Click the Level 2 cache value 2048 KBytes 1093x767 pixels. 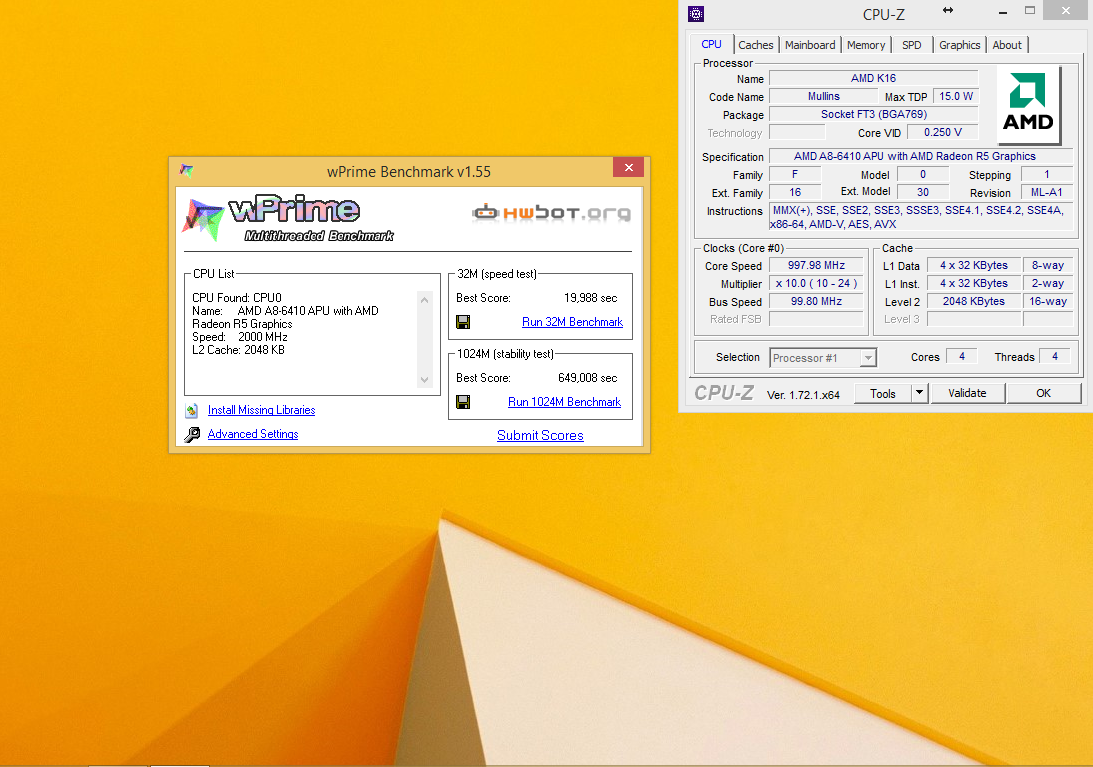974,302
